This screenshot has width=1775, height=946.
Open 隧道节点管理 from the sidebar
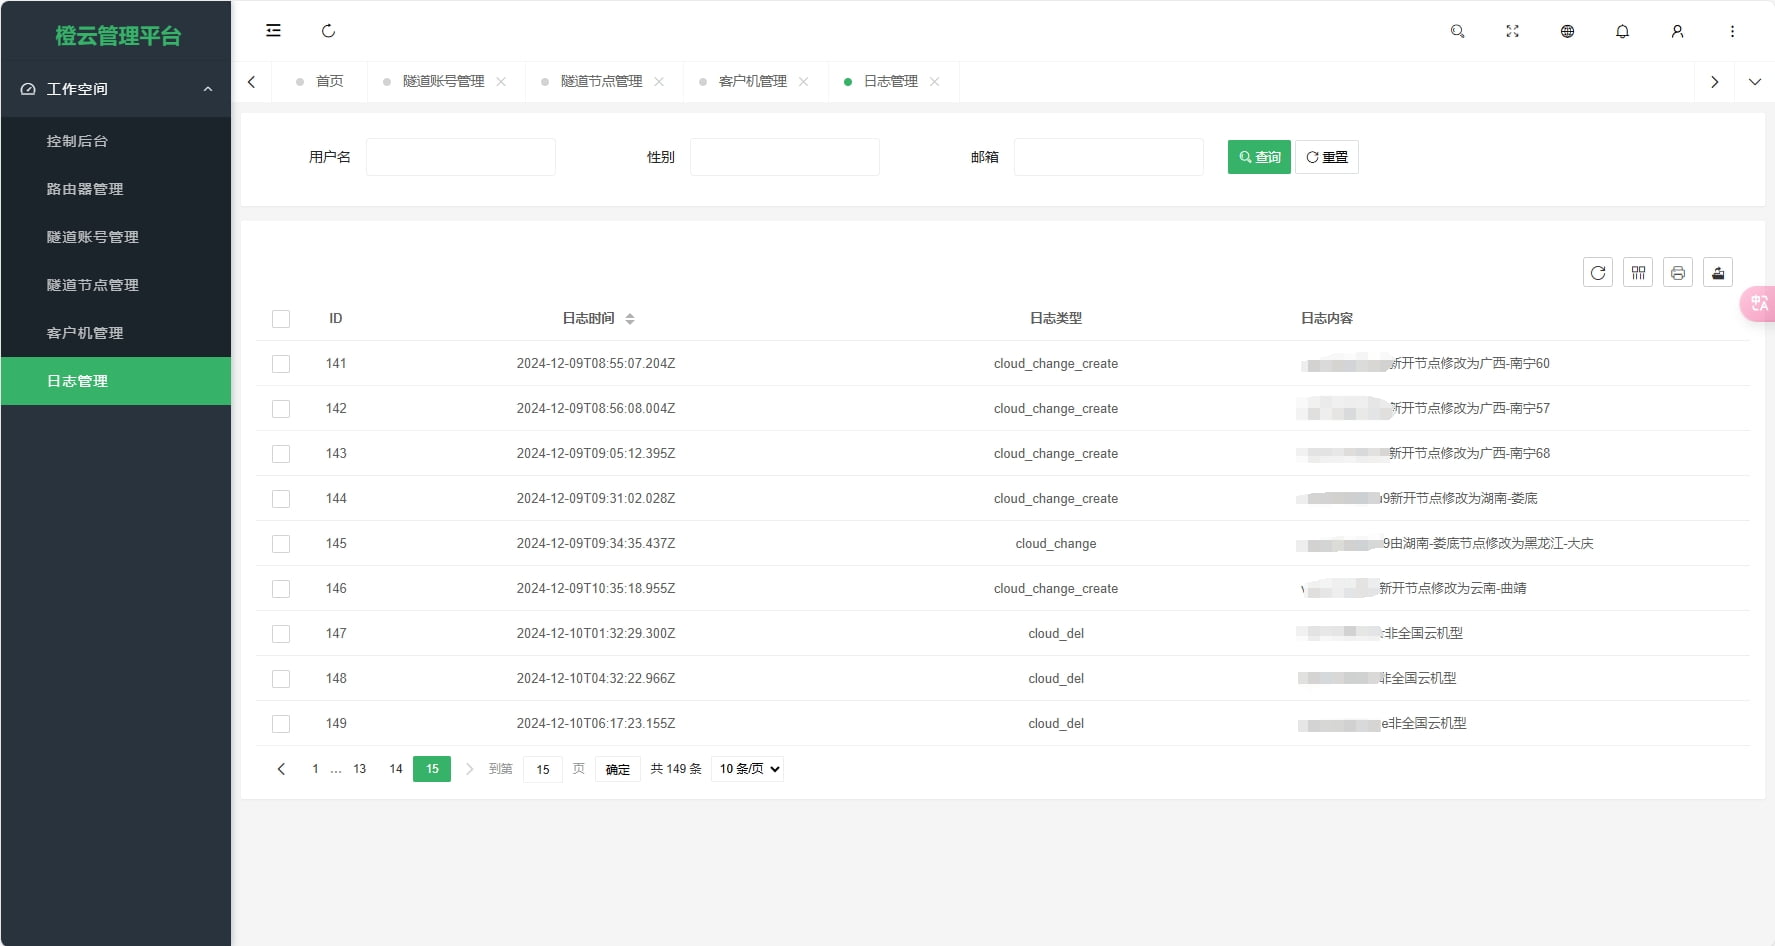tap(92, 285)
